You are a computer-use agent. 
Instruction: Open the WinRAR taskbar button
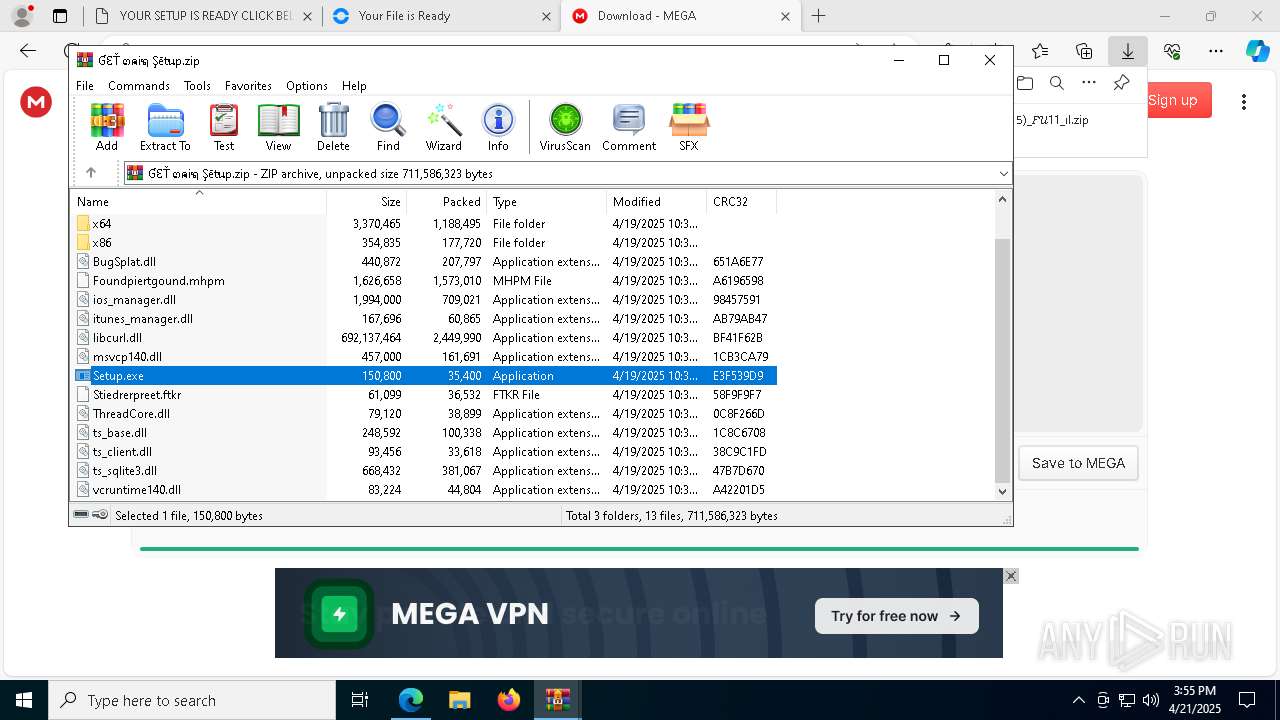(x=558, y=700)
